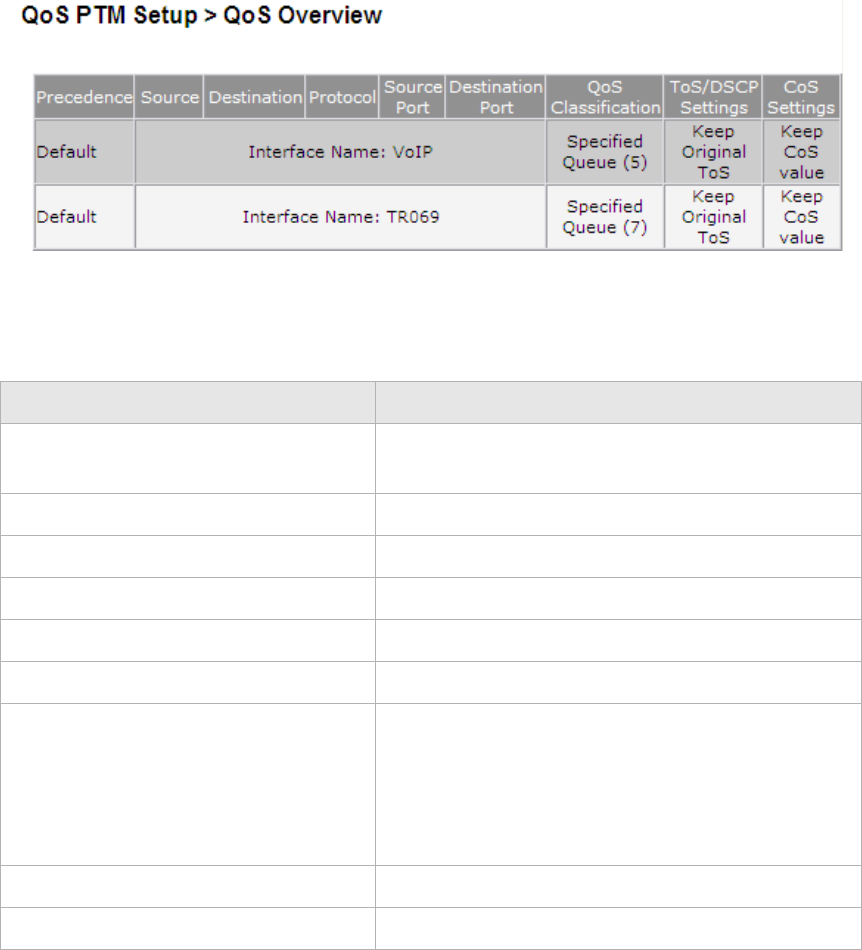The image size is (862, 950).
Task: Click Keep CoS value in VoIP row
Action: pyautogui.click(x=801, y=151)
